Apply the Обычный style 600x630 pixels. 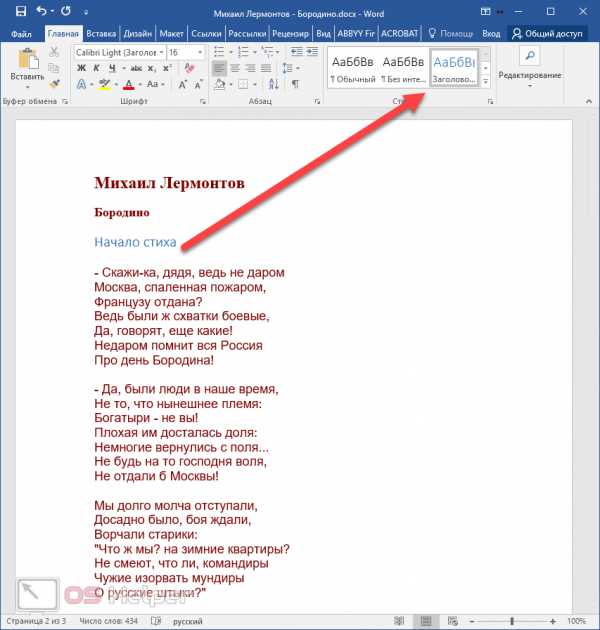pos(352,68)
